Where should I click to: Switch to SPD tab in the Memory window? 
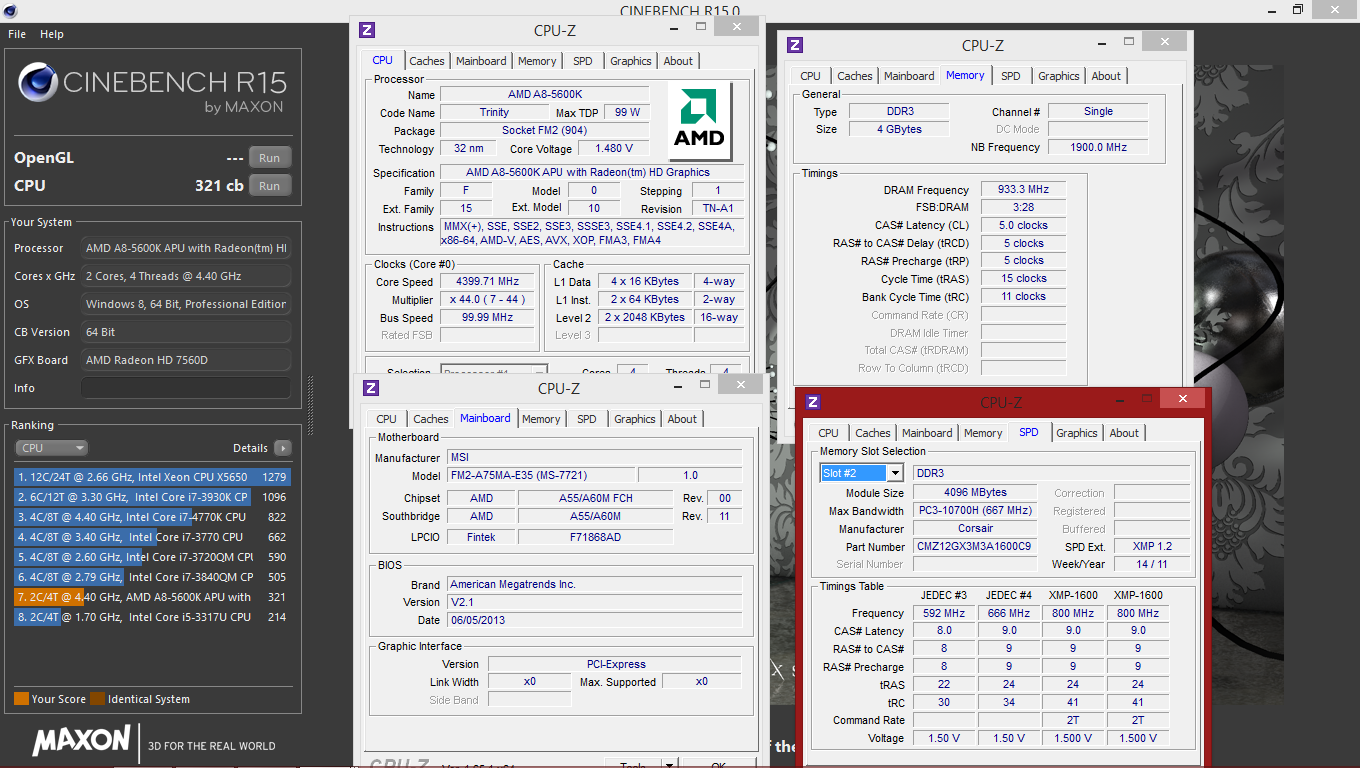pyautogui.click(x=1011, y=76)
